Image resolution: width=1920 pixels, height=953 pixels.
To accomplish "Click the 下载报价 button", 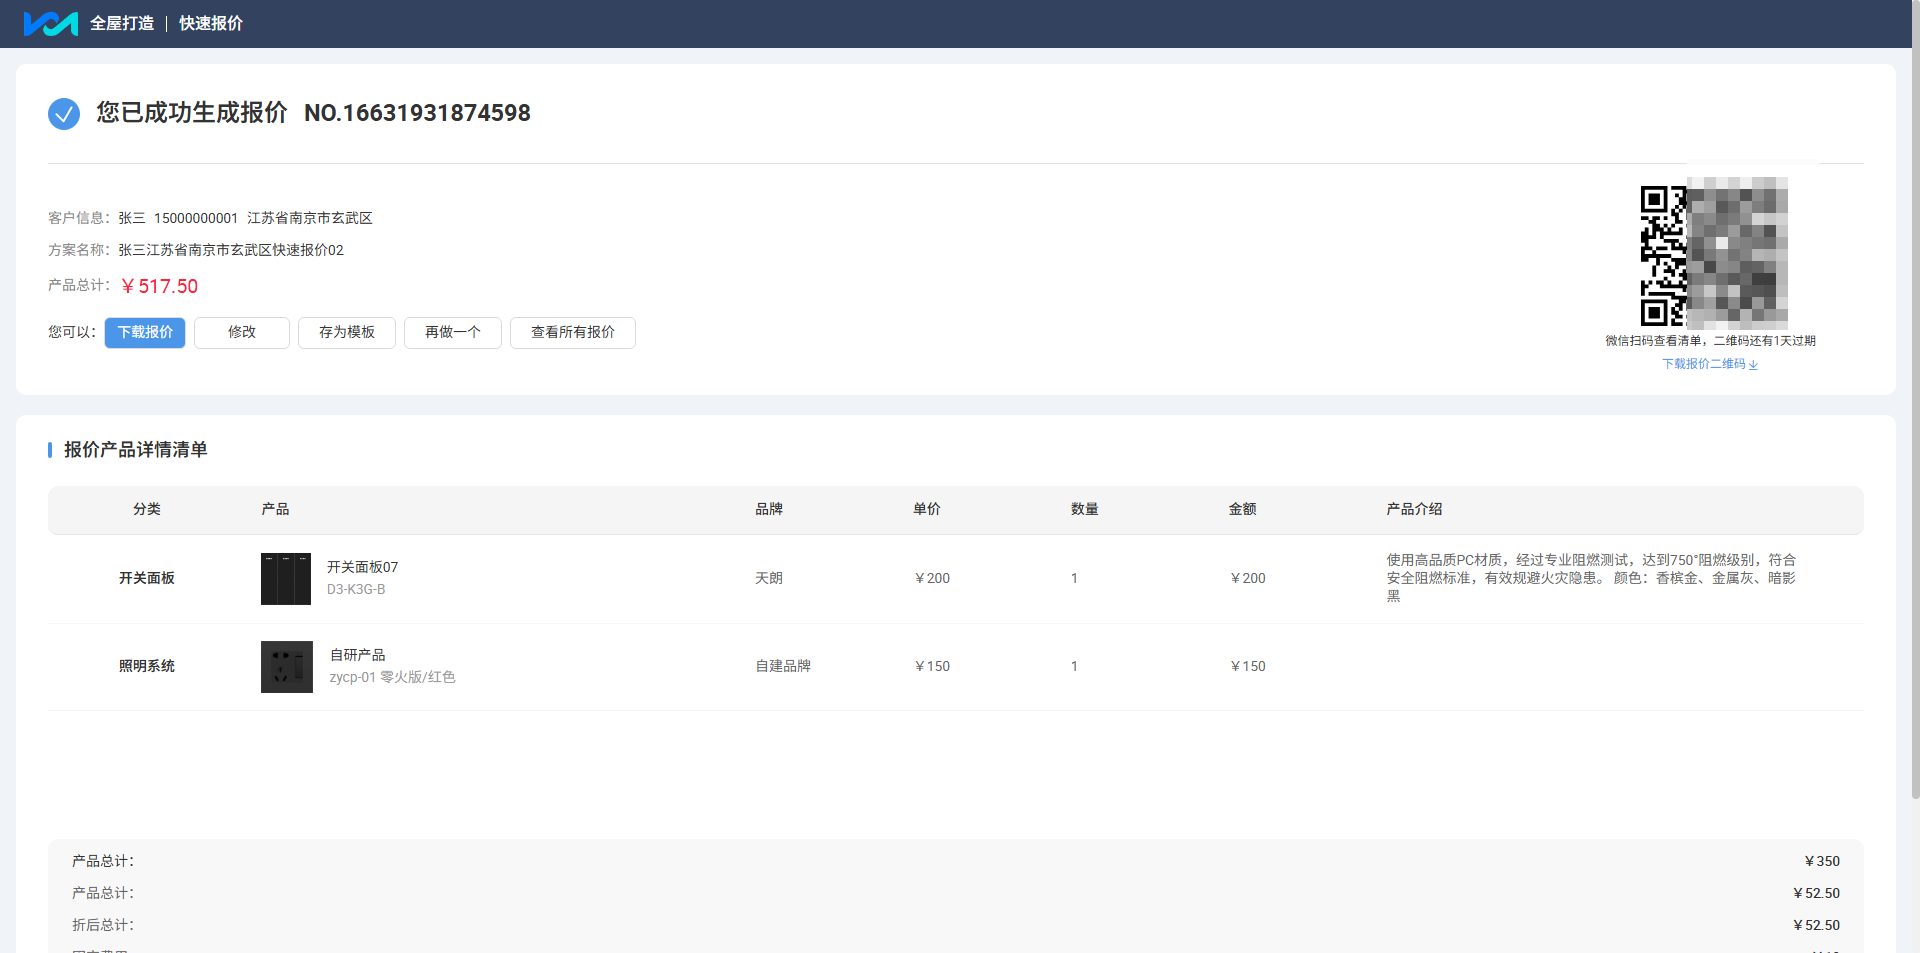I will 145,332.
